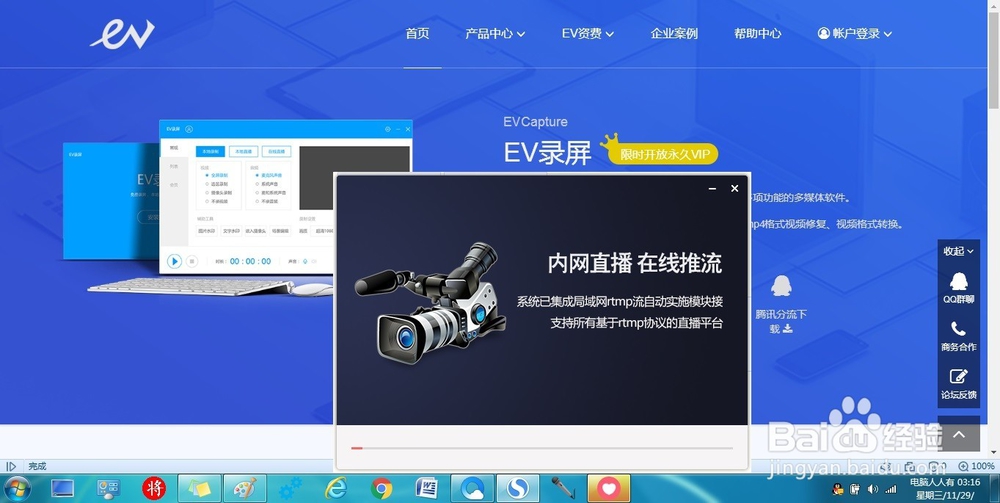Click the blue gears taskbar icon

click(291, 489)
